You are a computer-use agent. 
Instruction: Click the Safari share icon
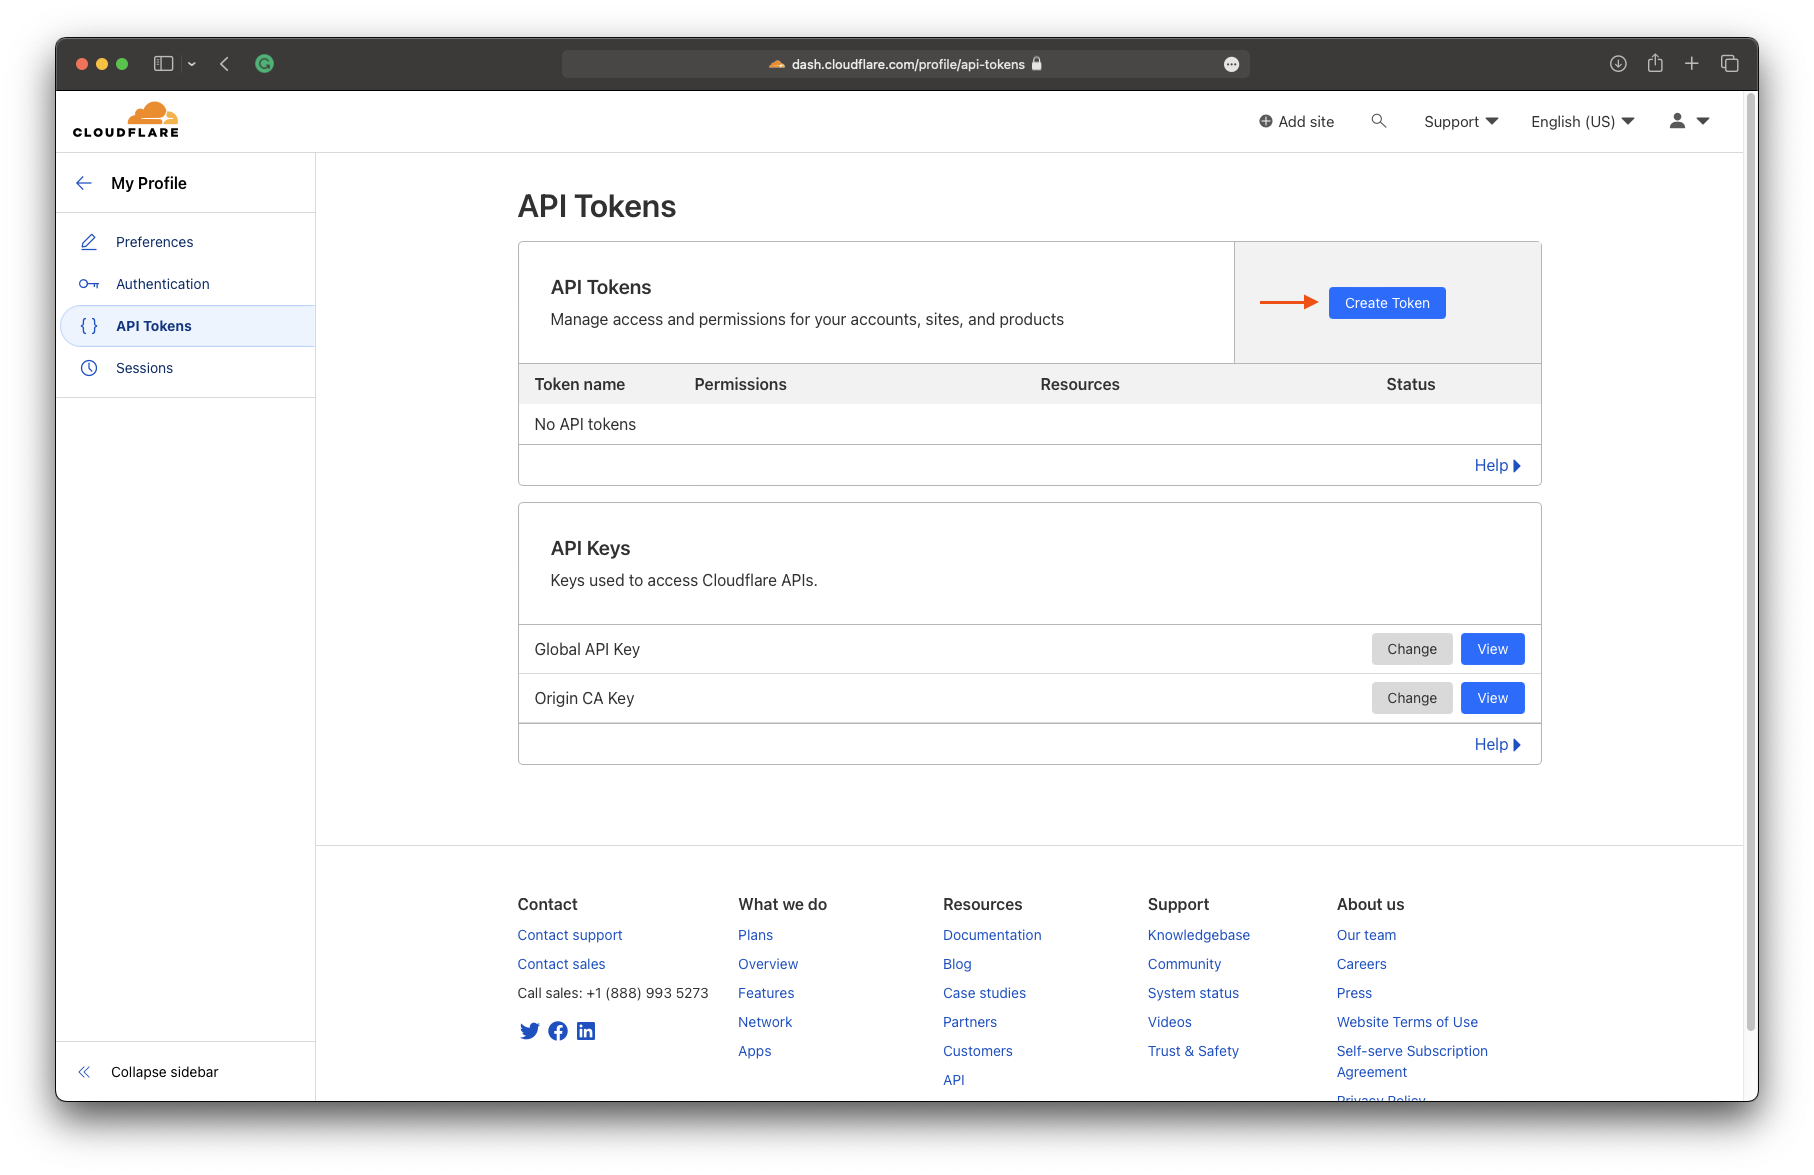pos(1655,64)
